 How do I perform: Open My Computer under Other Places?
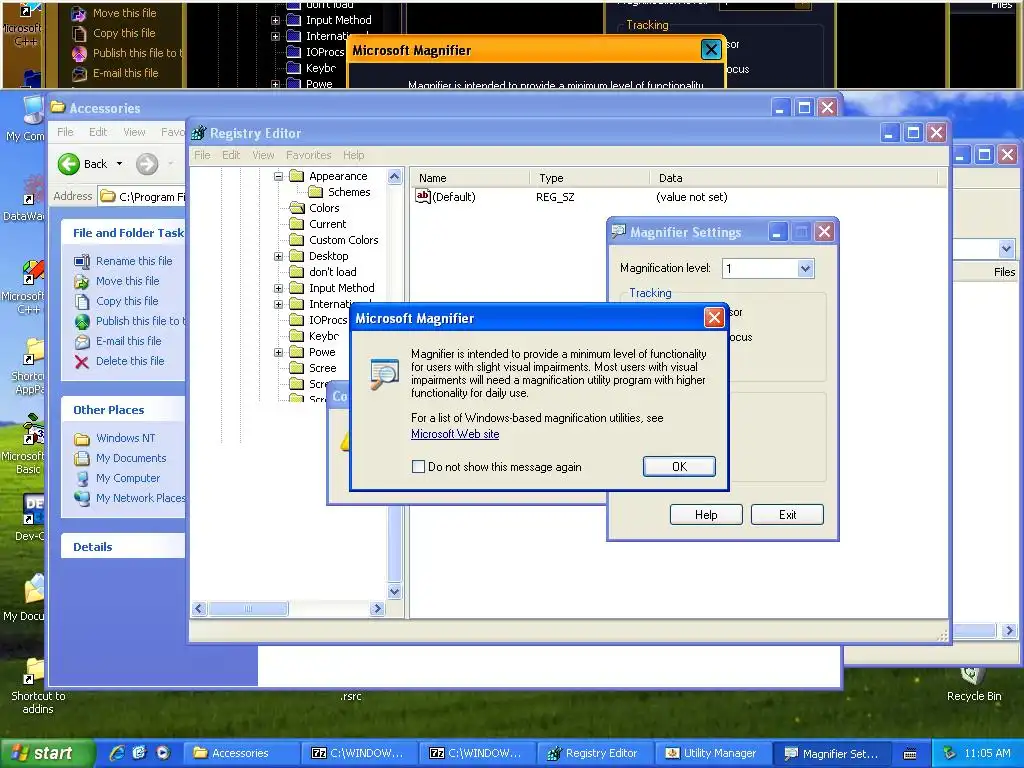point(128,478)
